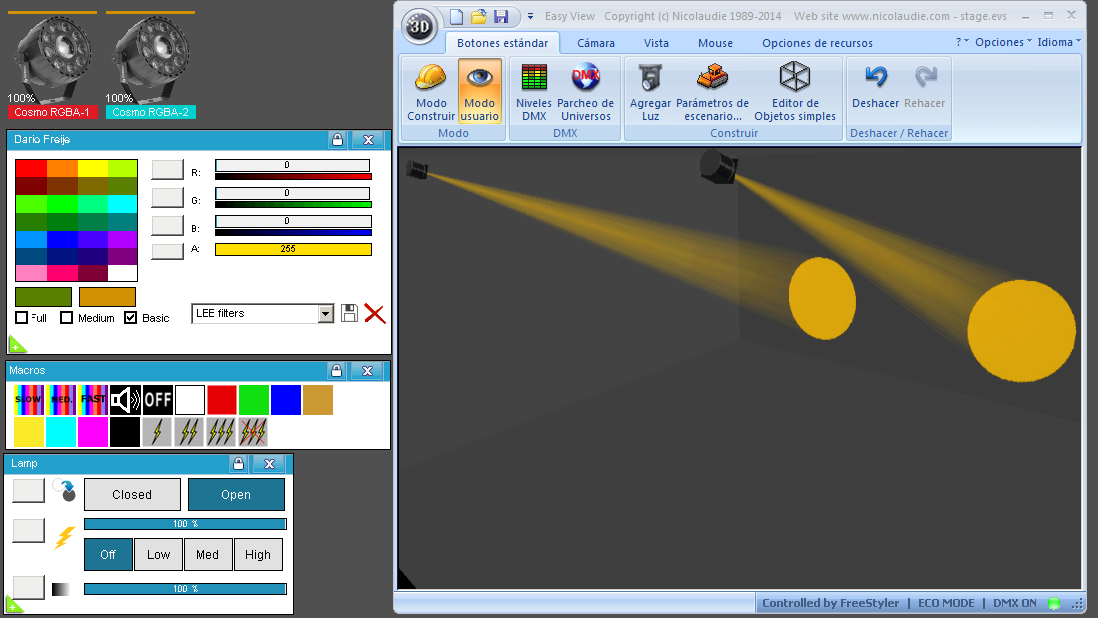This screenshot has width=1098, height=618.
Task: Toggle the square box beside shutter row
Action: (x=29, y=491)
